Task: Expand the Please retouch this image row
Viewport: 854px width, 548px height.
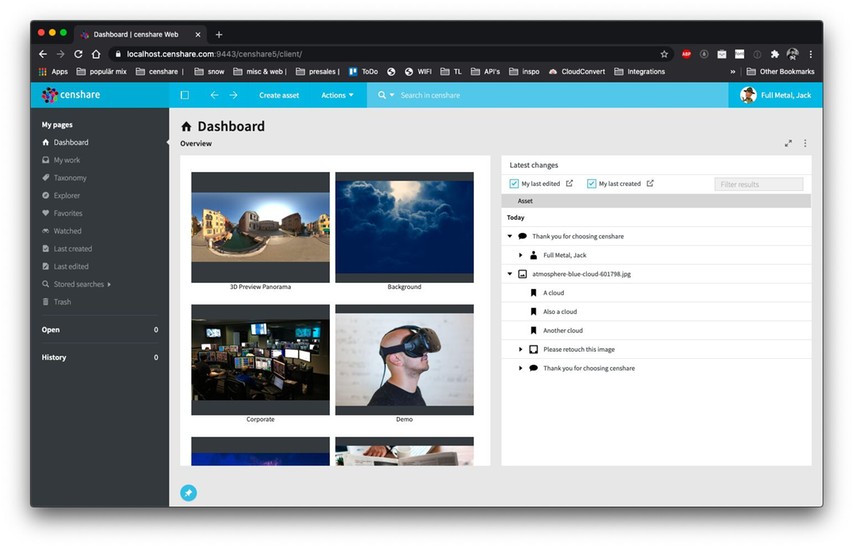Action: coord(521,349)
